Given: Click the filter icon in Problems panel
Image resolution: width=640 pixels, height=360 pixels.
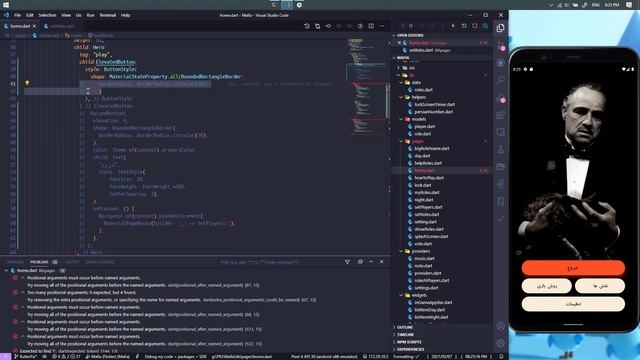Looking at the screenshot, I should click(x=347, y=262).
